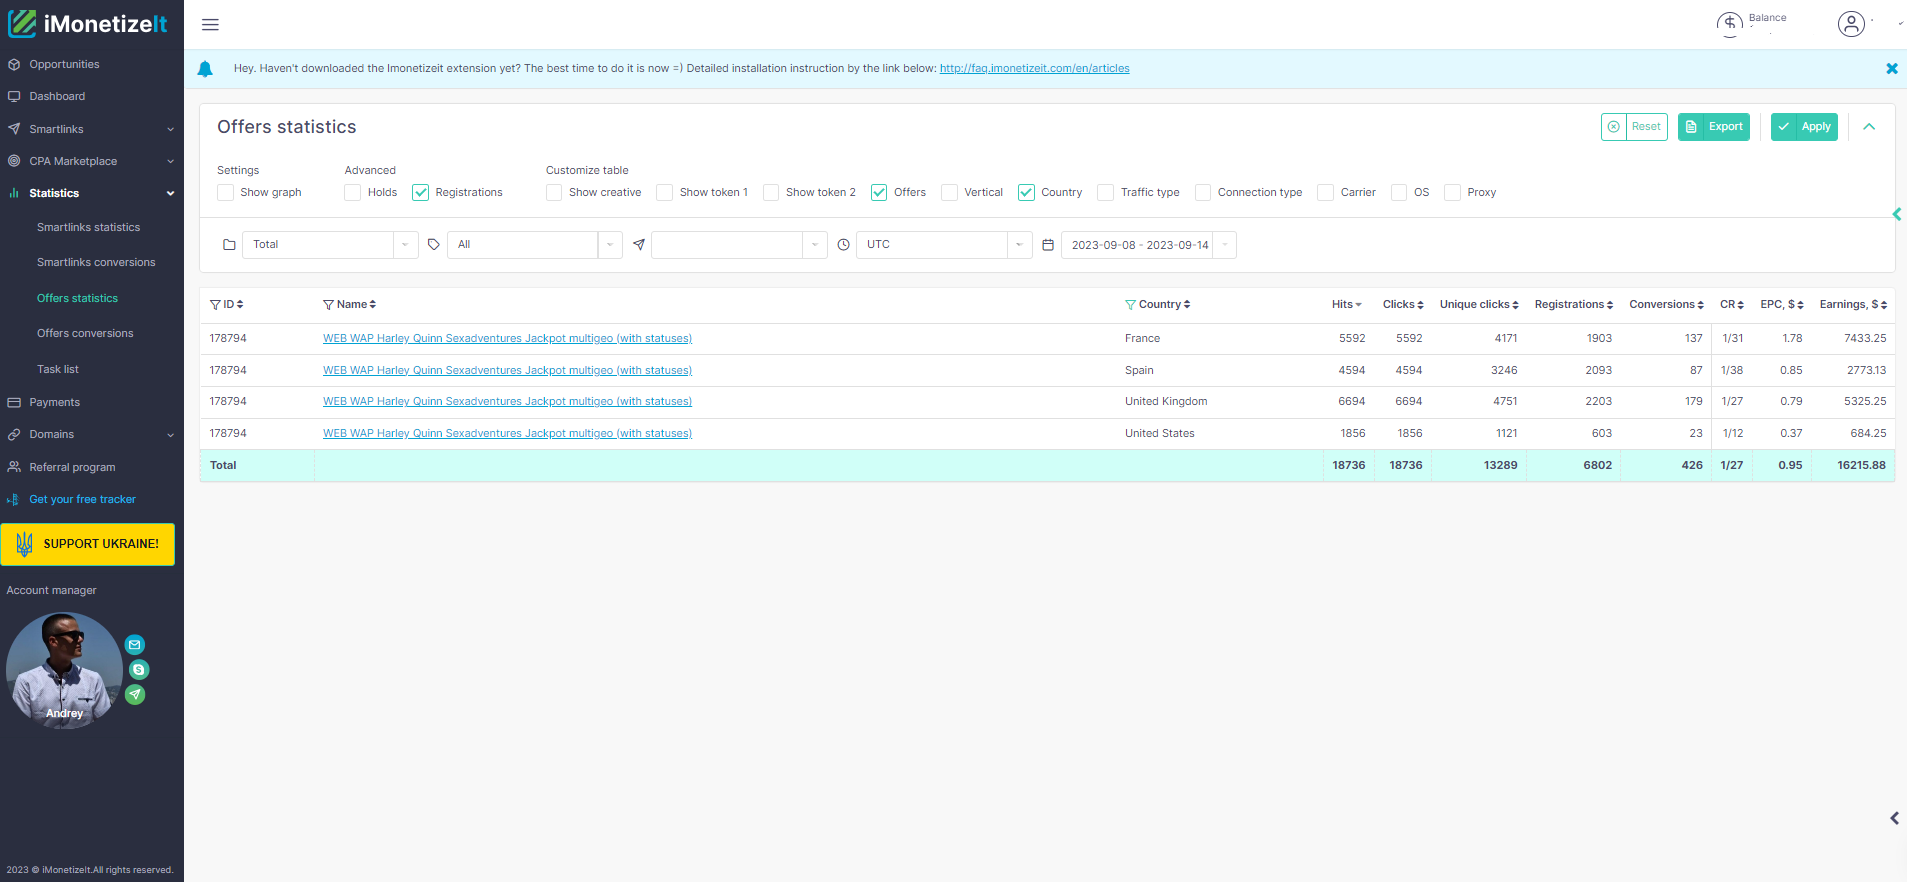This screenshot has width=1907, height=882.
Task: Message account manager via Telegram icon
Action: coord(135,695)
